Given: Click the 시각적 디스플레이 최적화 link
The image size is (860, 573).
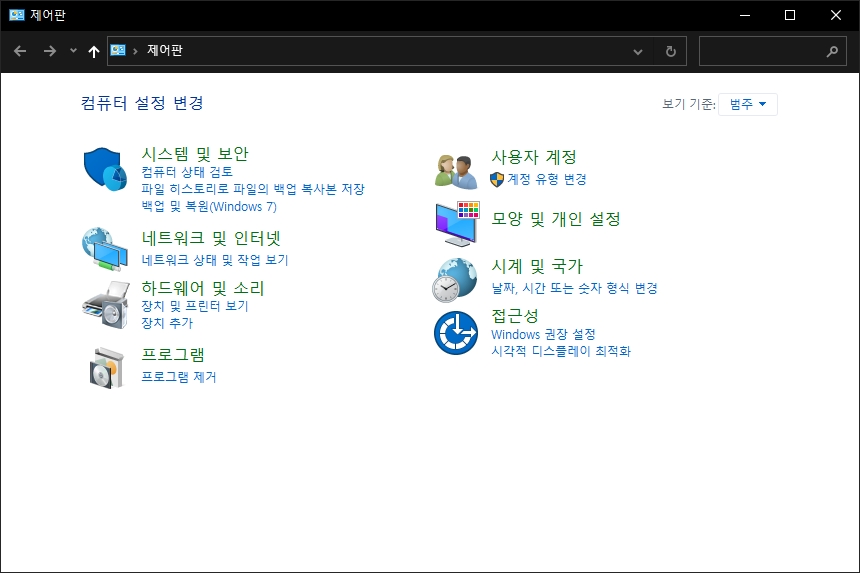Looking at the screenshot, I should (561, 351).
